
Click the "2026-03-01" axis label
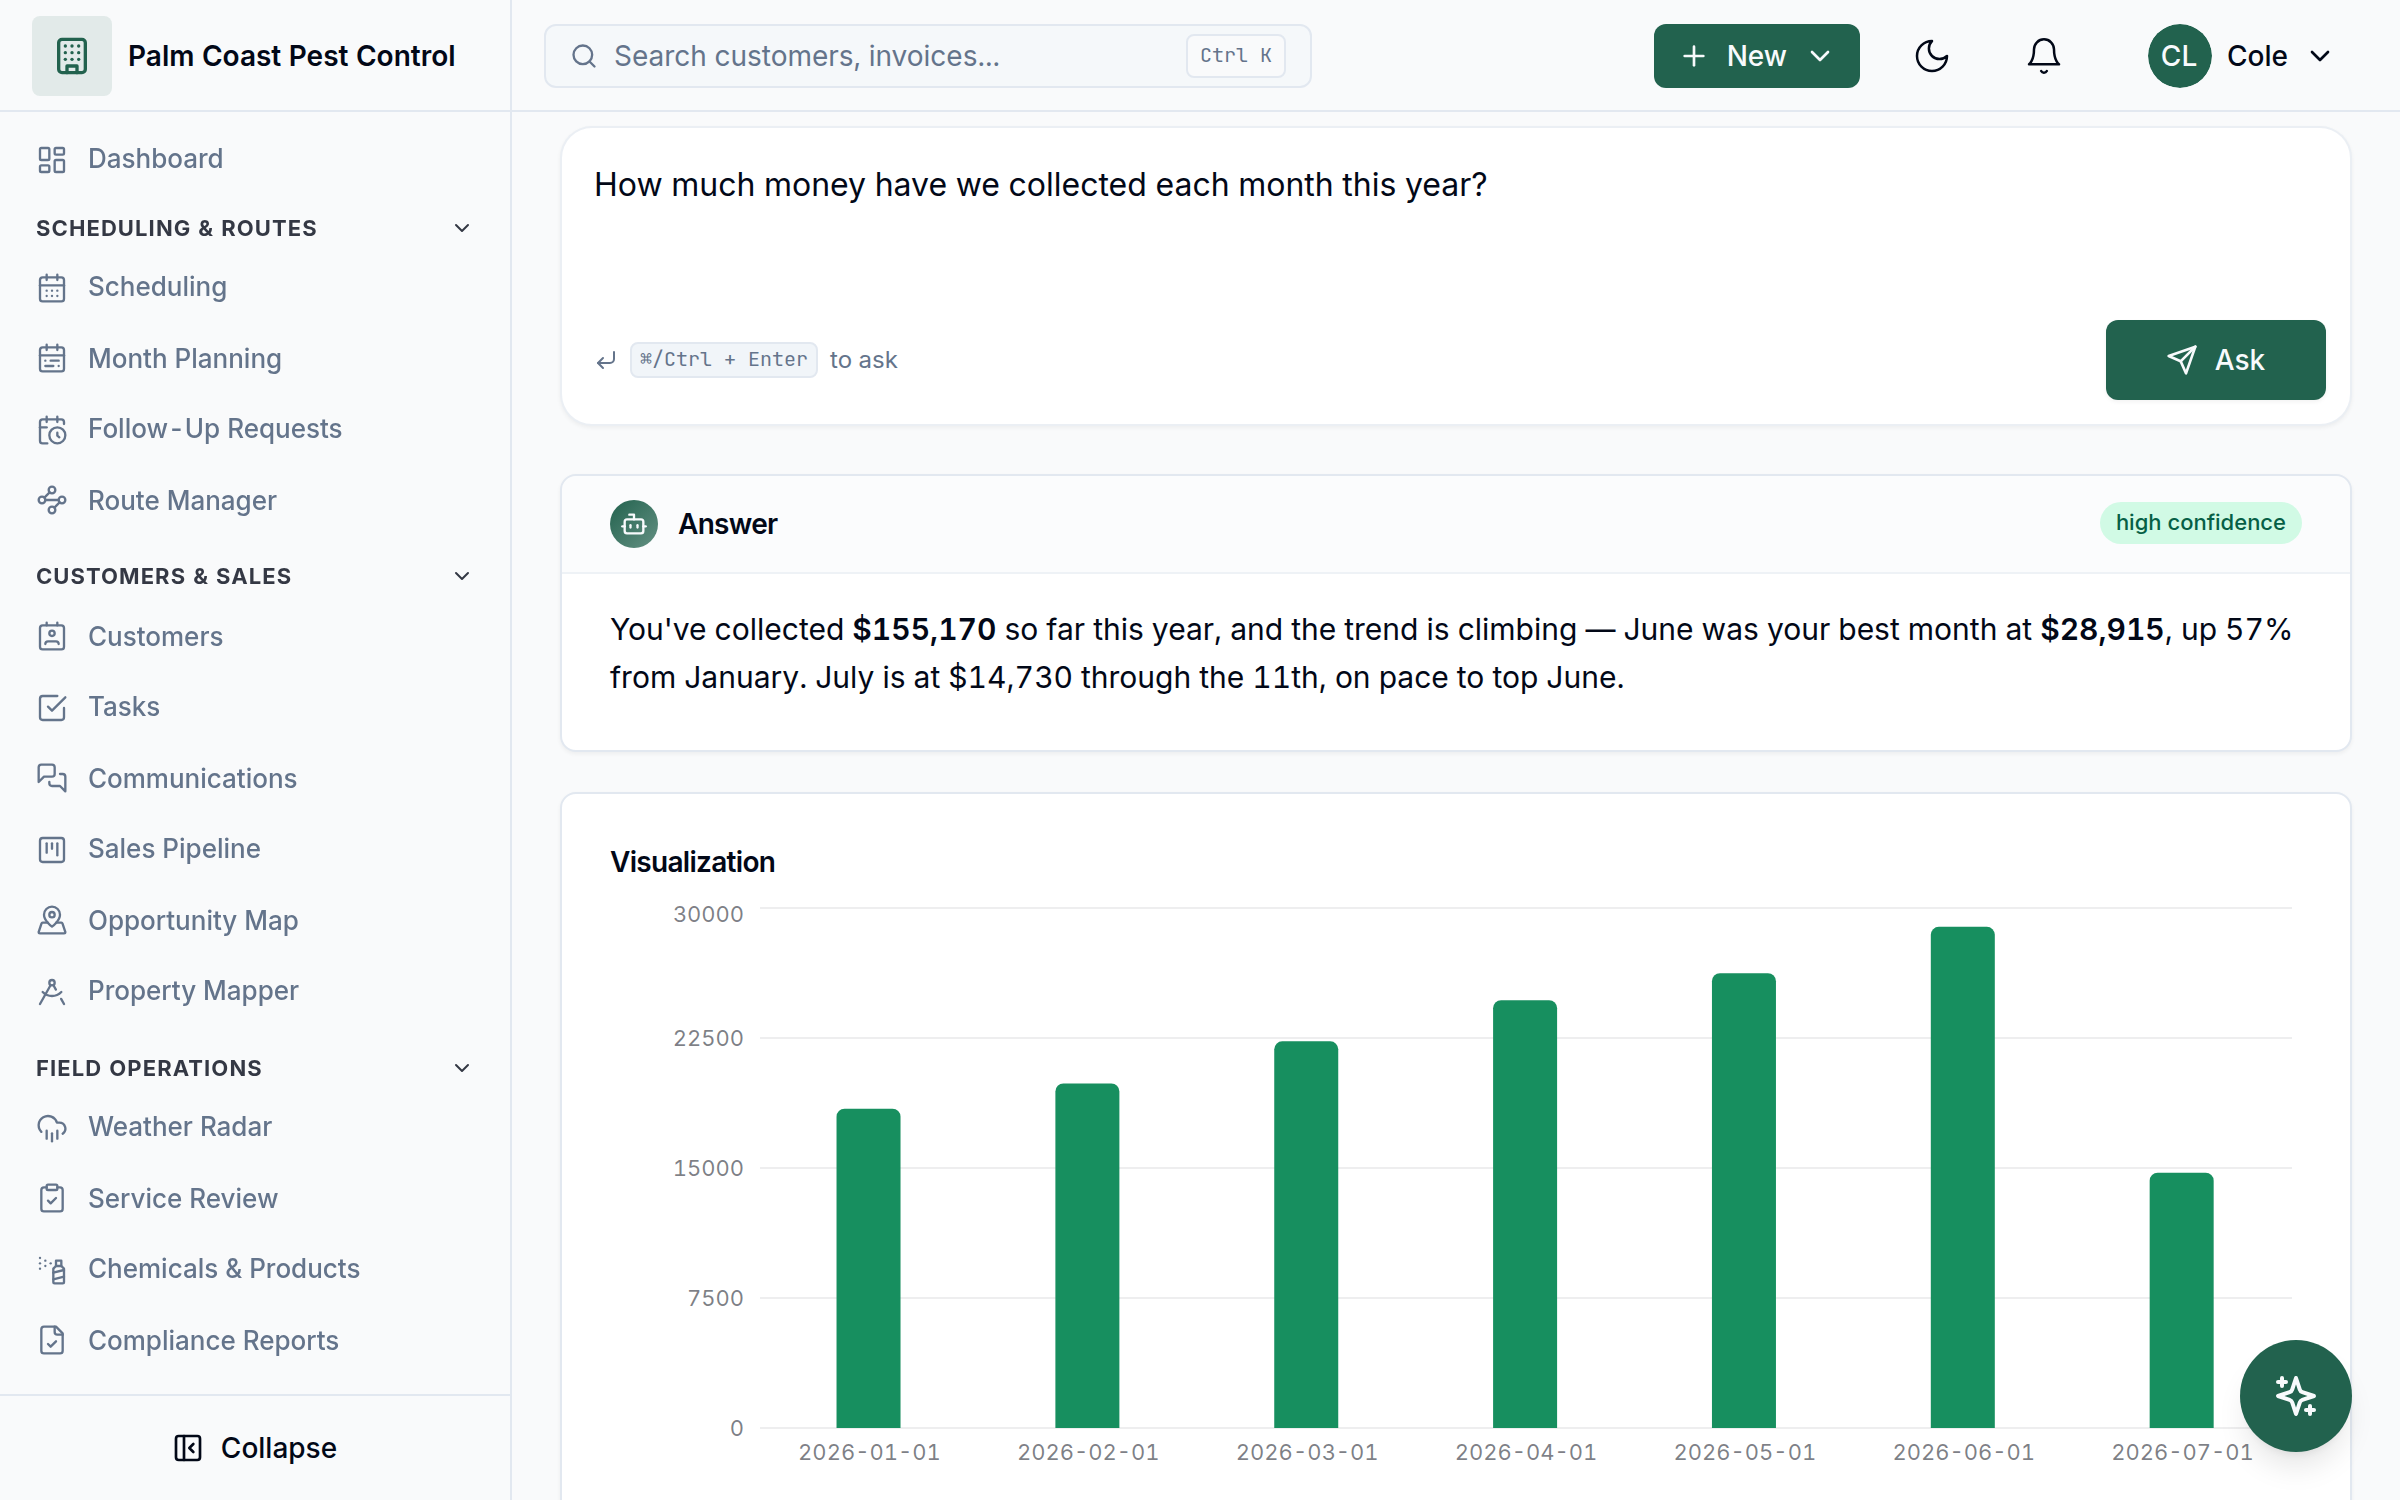(1306, 1452)
